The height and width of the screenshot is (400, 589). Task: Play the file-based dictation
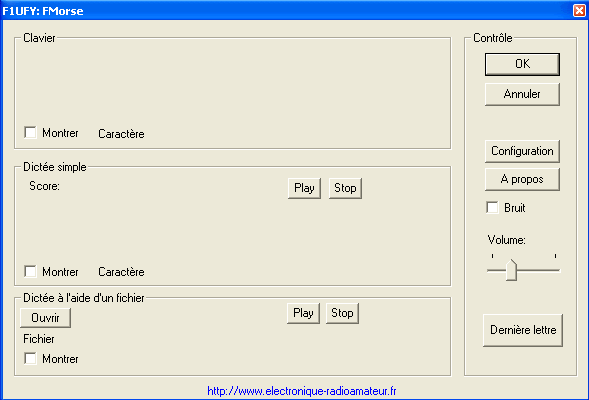coord(303,313)
